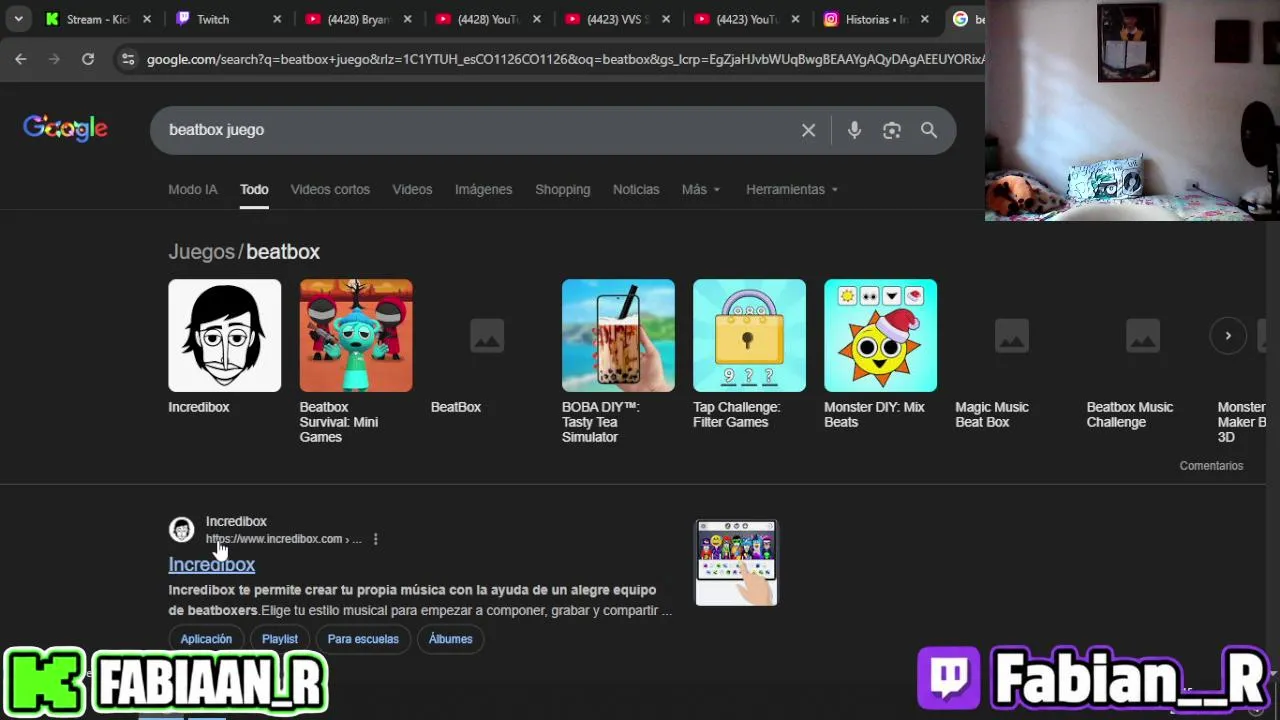Click the Para escuelas sitelink chip
The height and width of the screenshot is (720, 1280).
click(363, 639)
